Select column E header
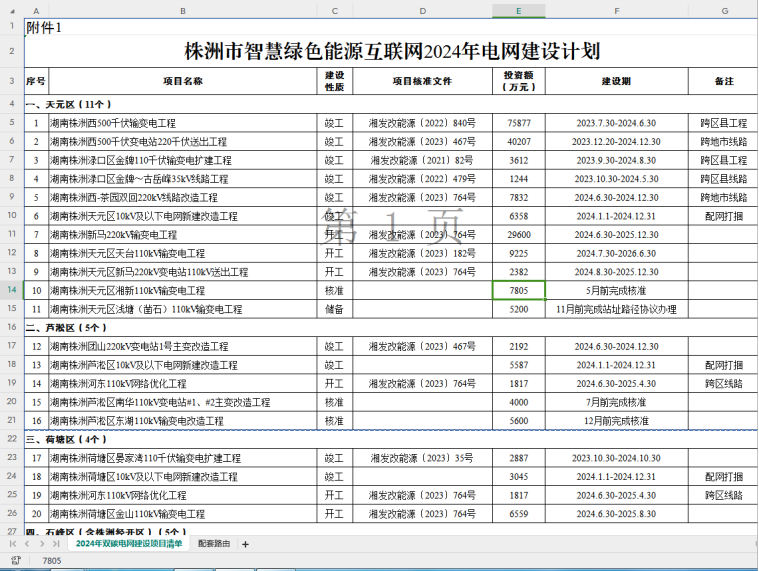The height and width of the screenshot is (571, 759). click(518, 10)
